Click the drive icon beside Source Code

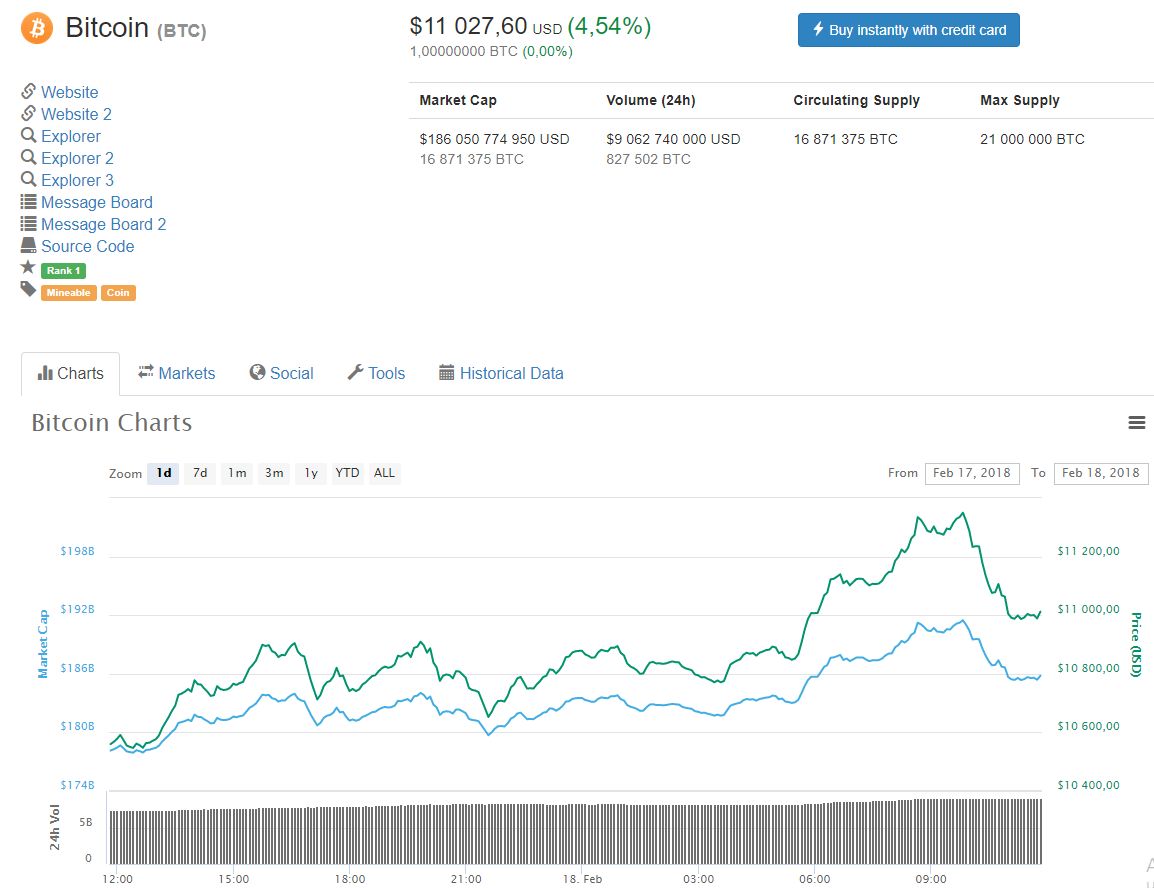point(29,245)
